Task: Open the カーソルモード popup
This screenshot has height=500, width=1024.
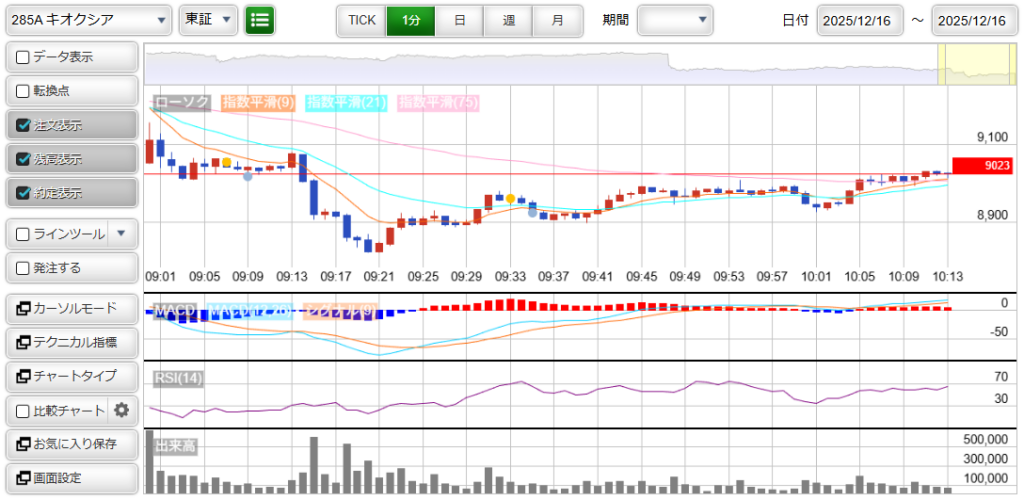Action: 70,308
